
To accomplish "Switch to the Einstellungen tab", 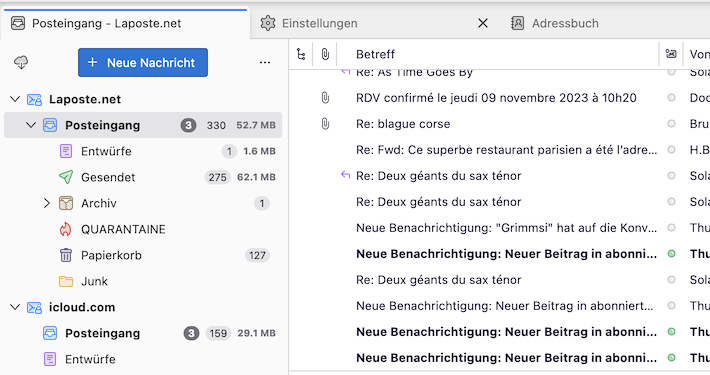I will [319, 23].
